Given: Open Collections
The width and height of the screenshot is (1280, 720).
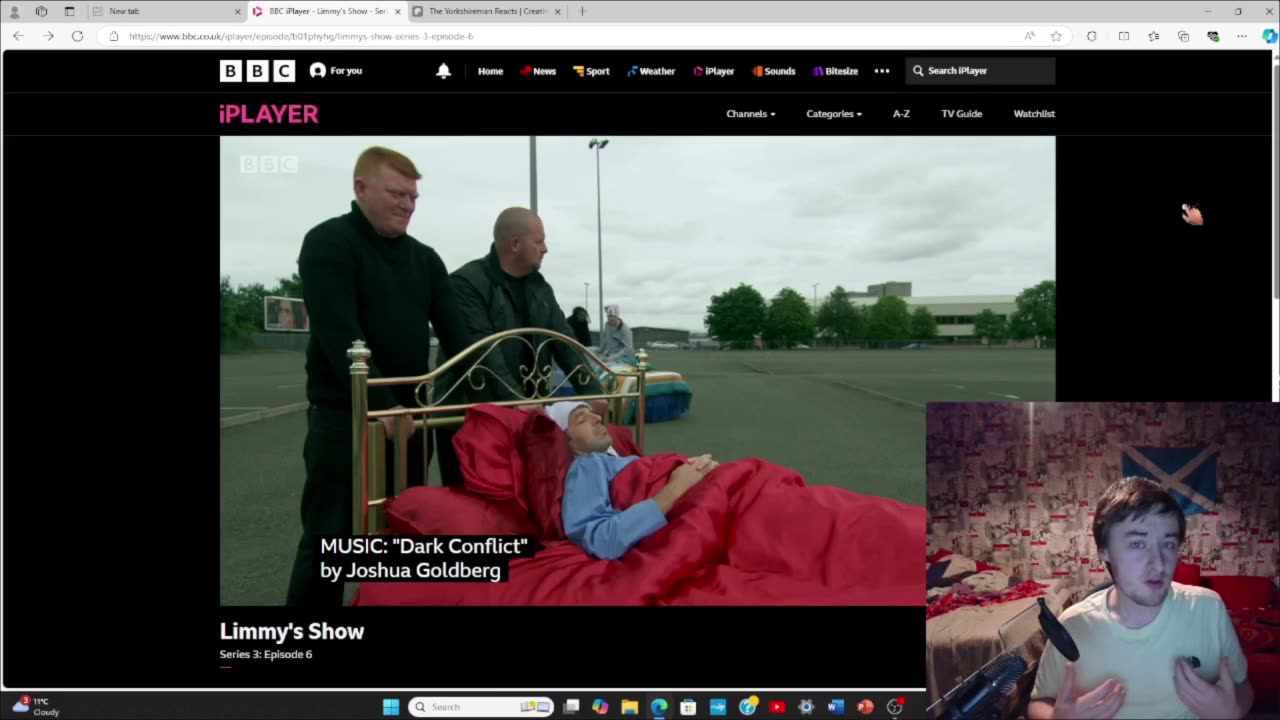Looking at the screenshot, I should pos(1183,36).
